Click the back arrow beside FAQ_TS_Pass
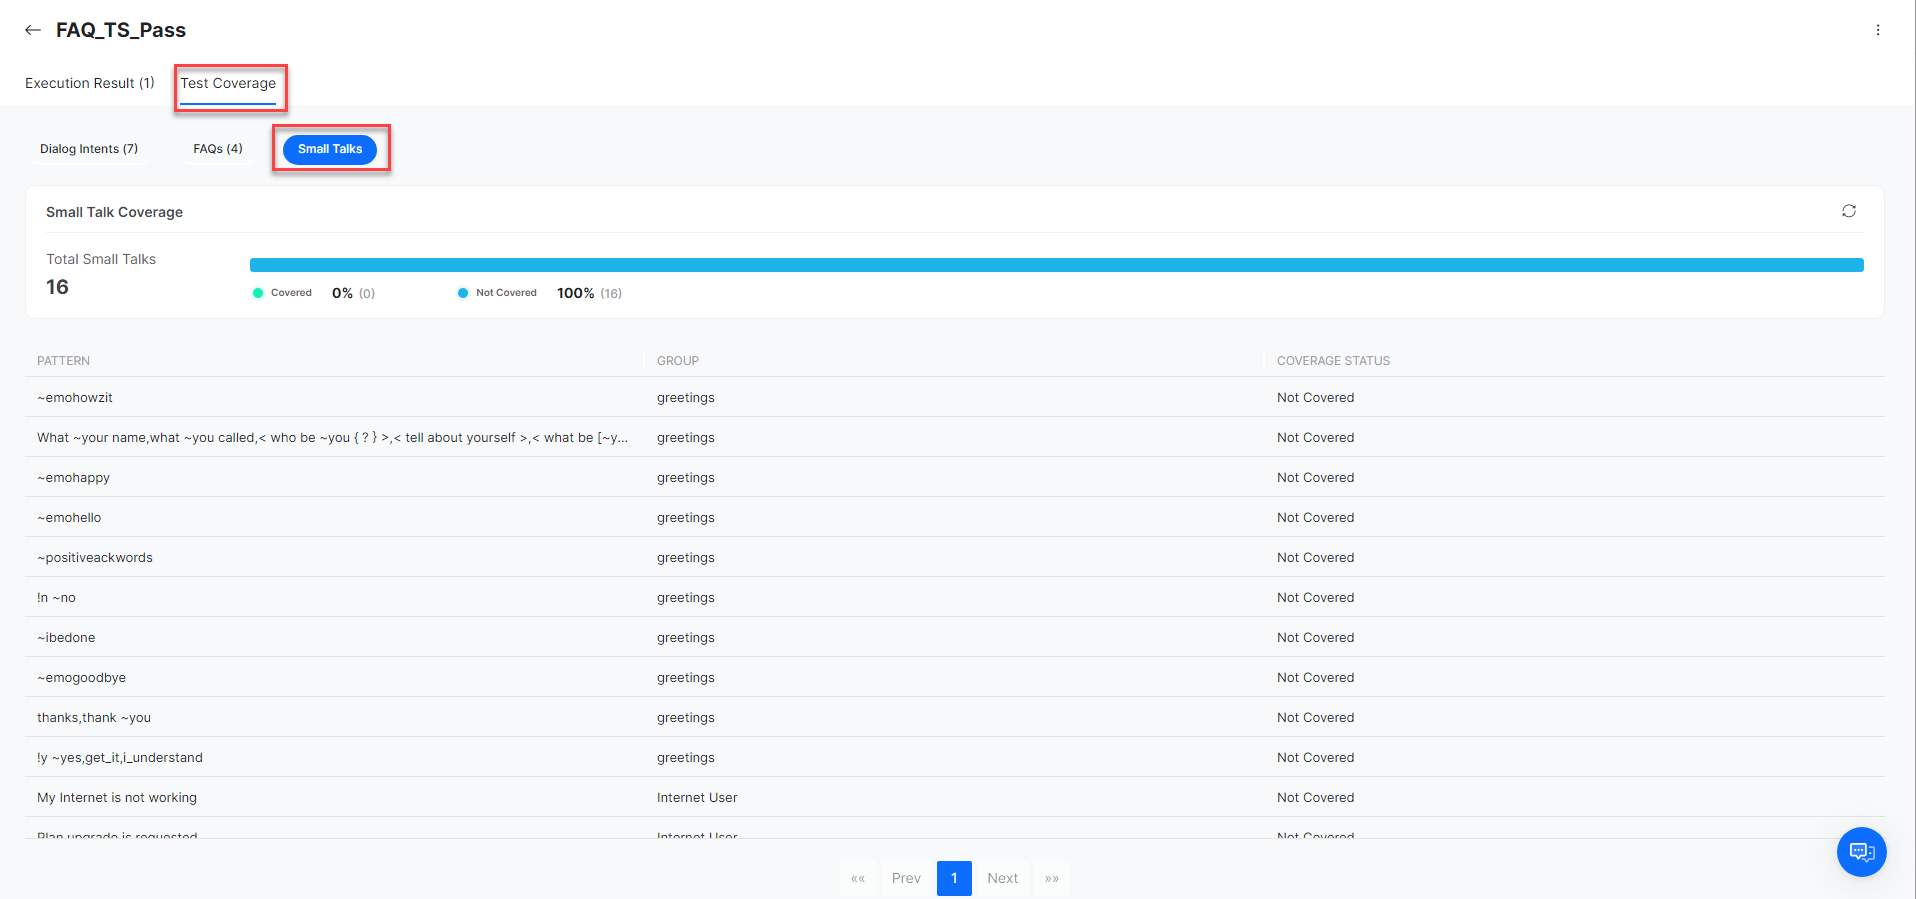Viewport: 1916px width, 899px height. pyautogui.click(x=33, y=30)
